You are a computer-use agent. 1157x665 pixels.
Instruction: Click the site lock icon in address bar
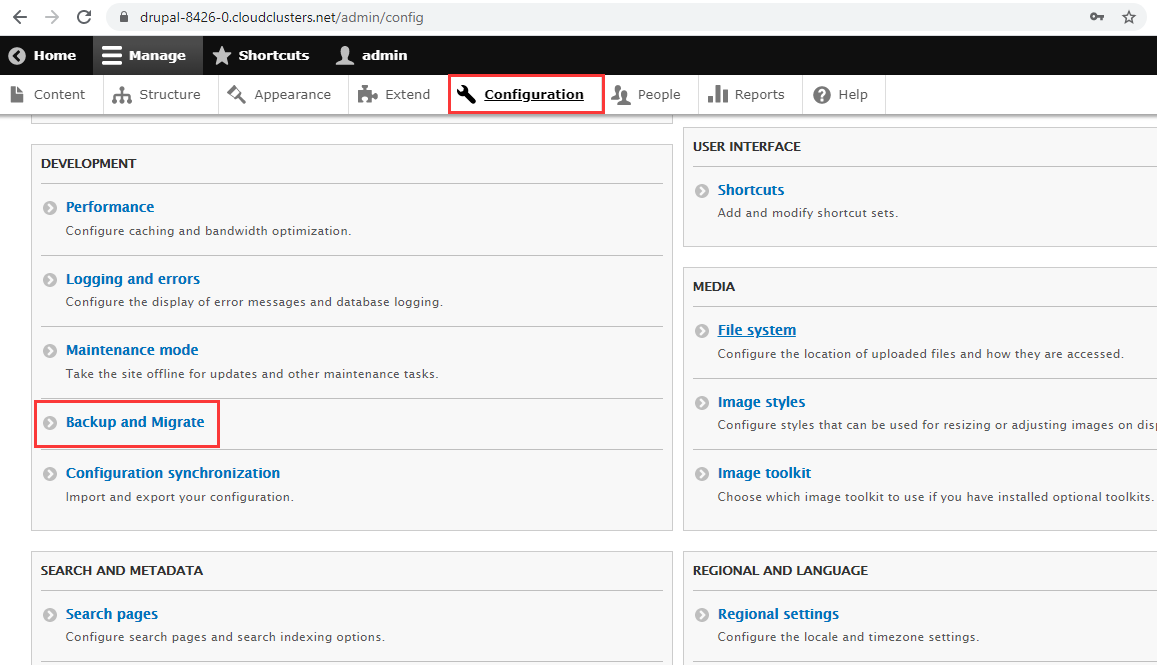click(125, 18)
